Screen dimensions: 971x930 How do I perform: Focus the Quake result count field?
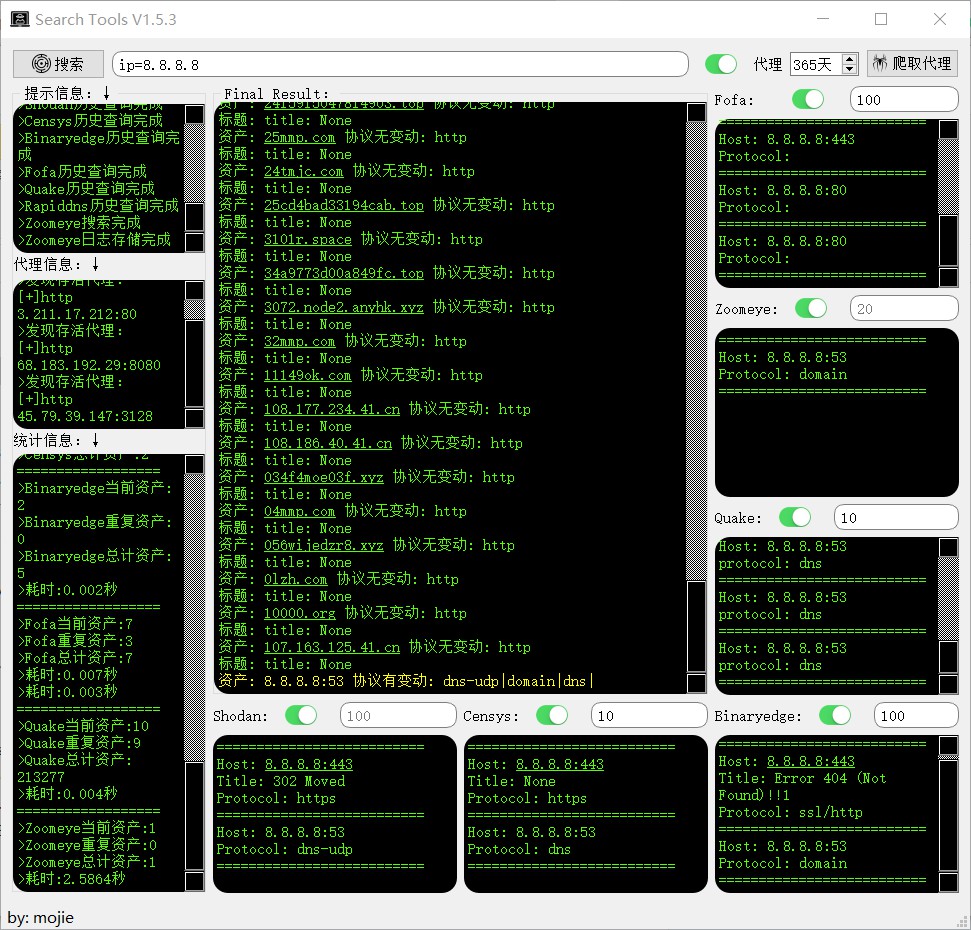(x=895, y=517)
